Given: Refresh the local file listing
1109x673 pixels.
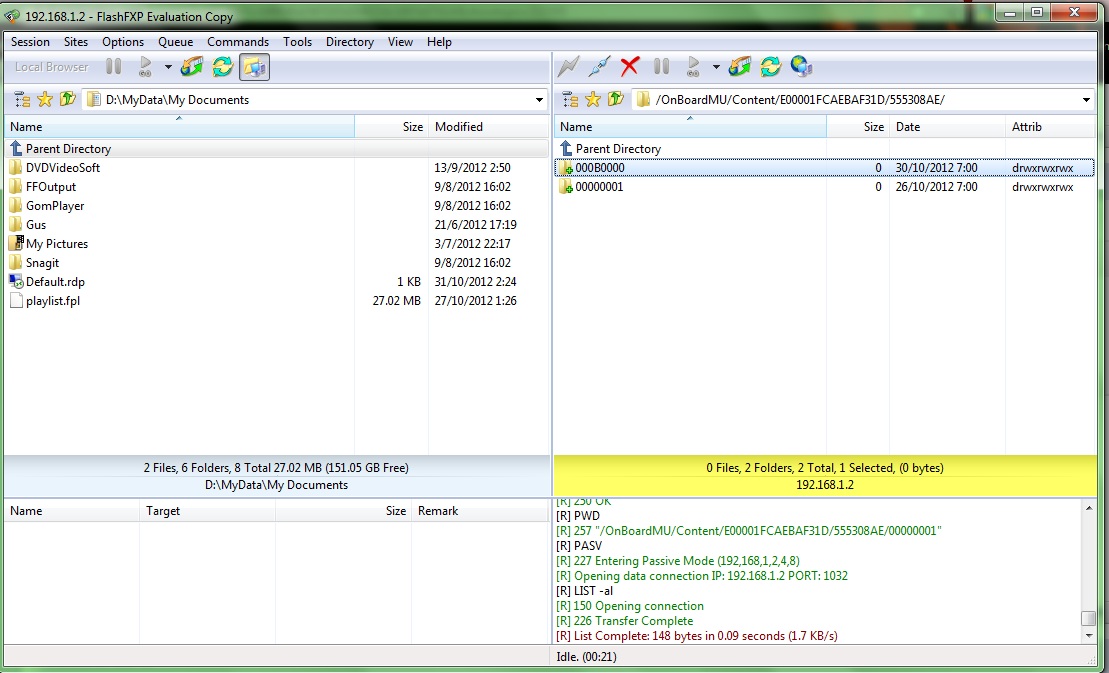Looking at the screenshot, I should tap(223, 67).
